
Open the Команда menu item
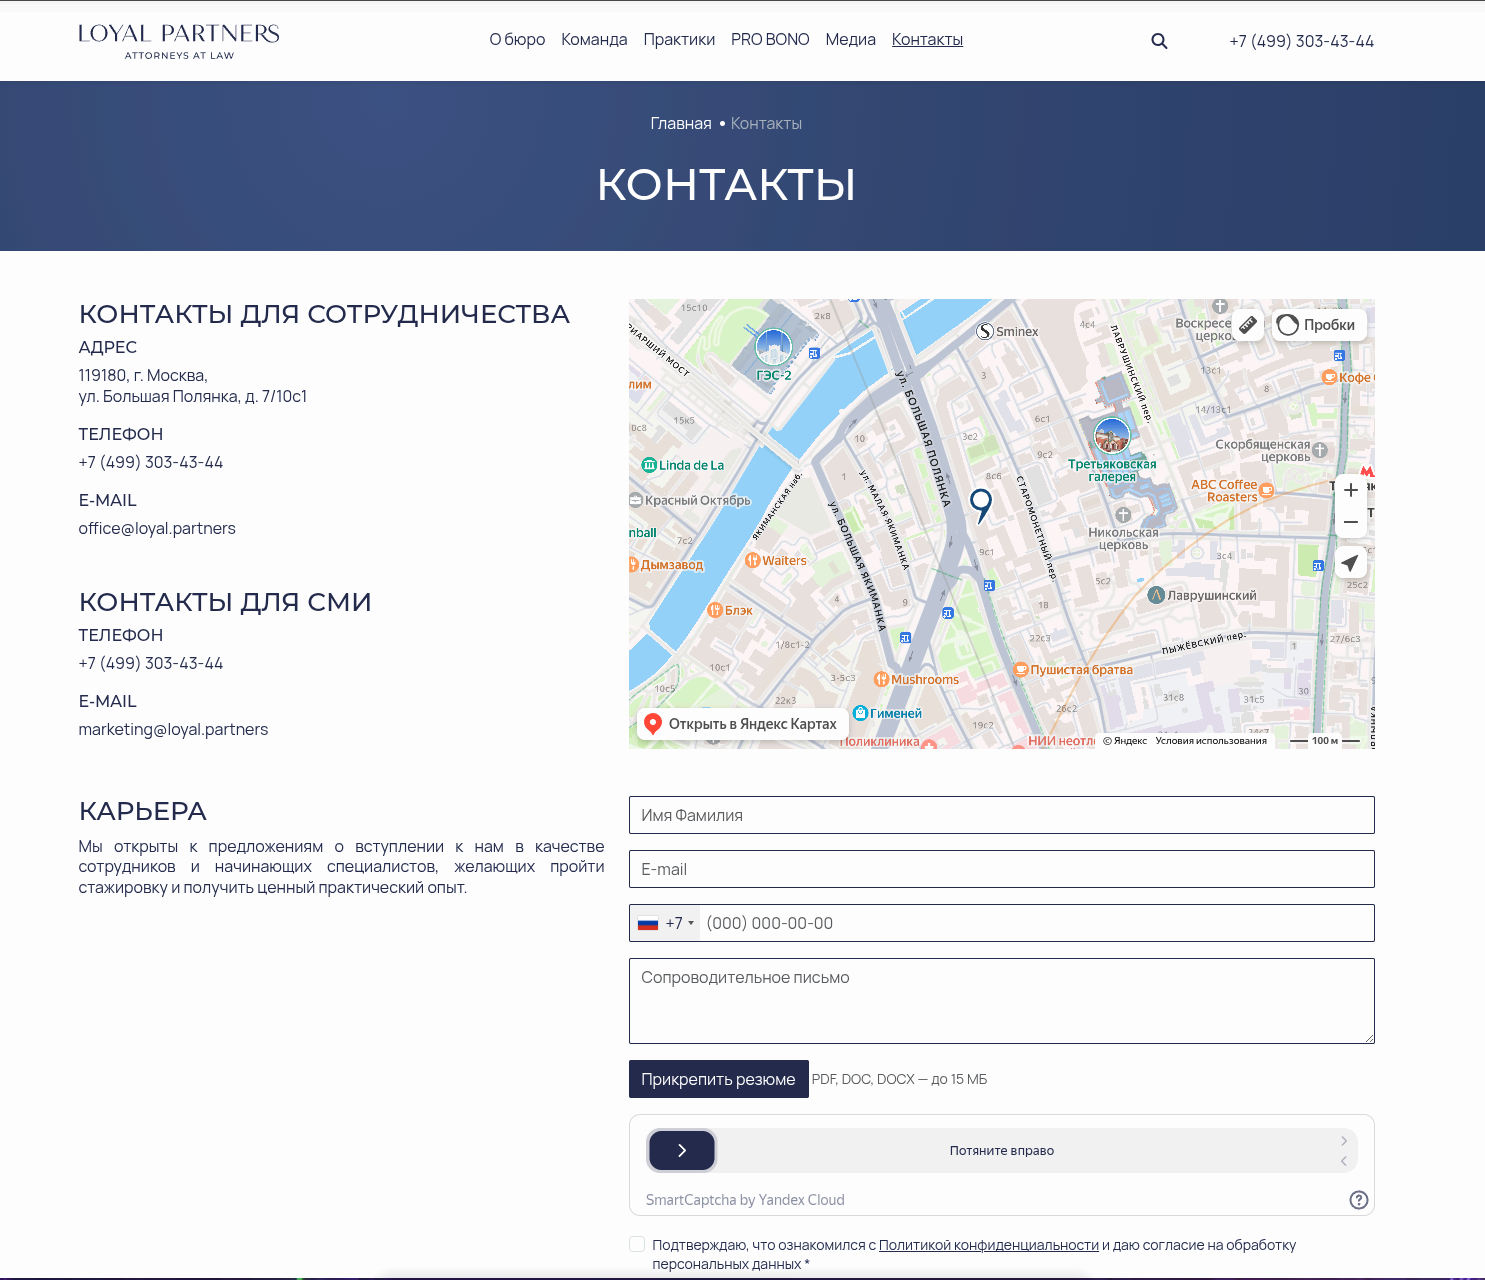click(594, 40)
